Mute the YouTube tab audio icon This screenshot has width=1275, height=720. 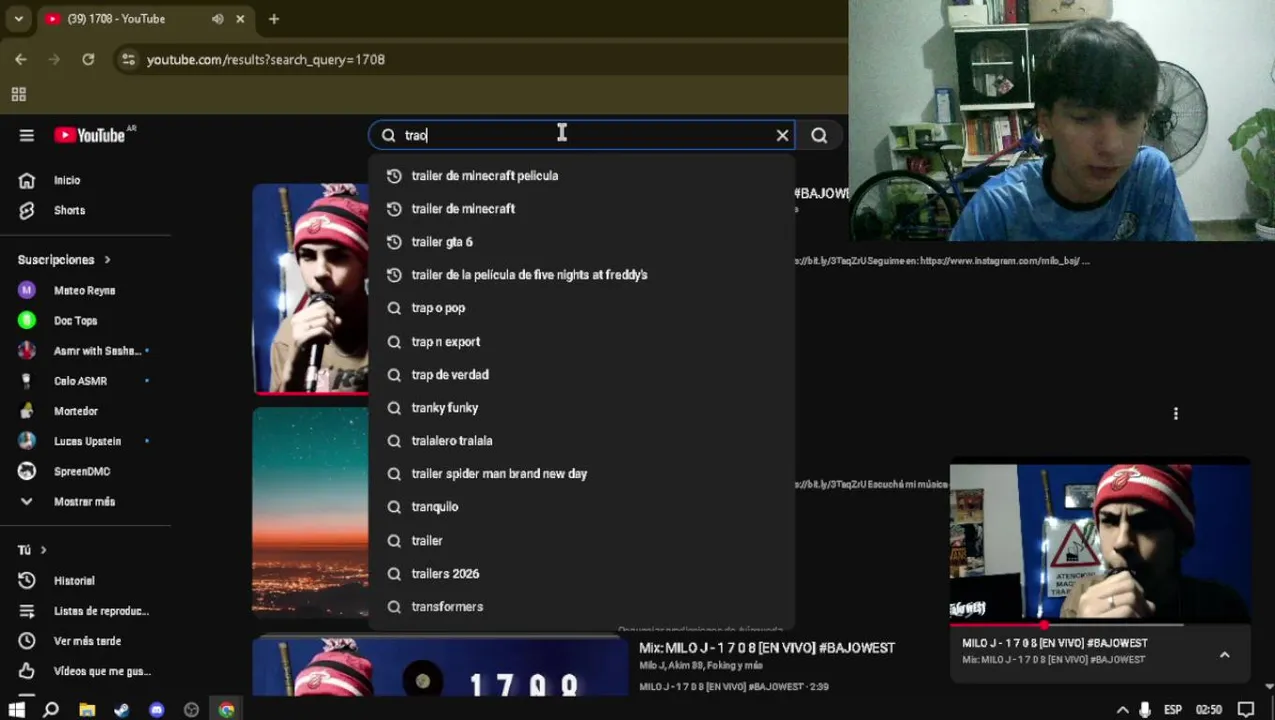217,19
